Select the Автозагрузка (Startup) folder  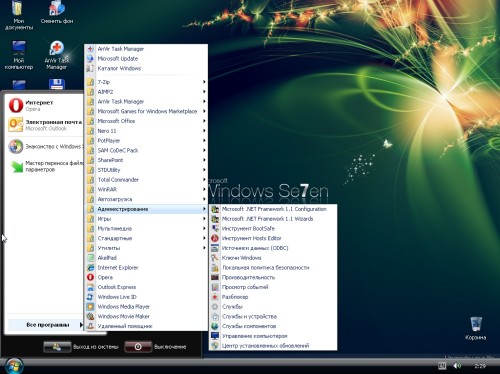[x=146, y=199]
